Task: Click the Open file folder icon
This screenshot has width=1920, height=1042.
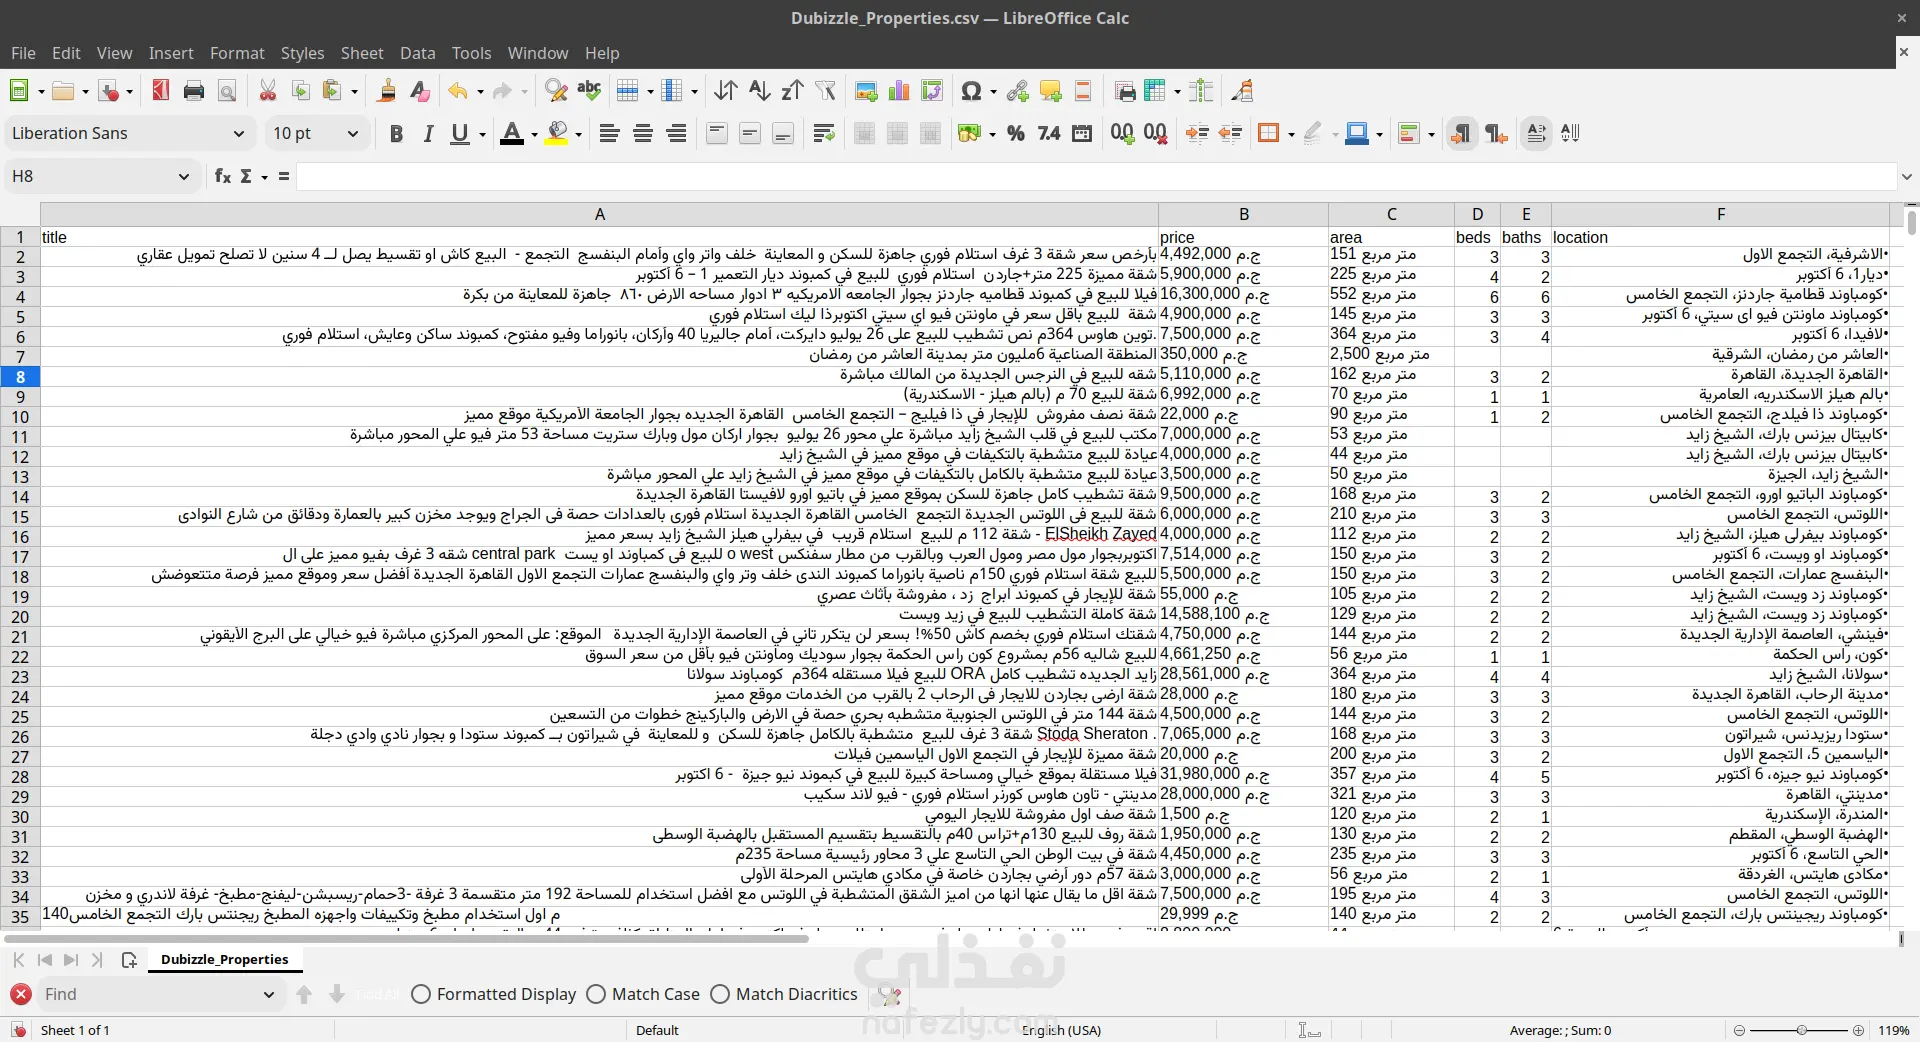Action: (63, 91)
